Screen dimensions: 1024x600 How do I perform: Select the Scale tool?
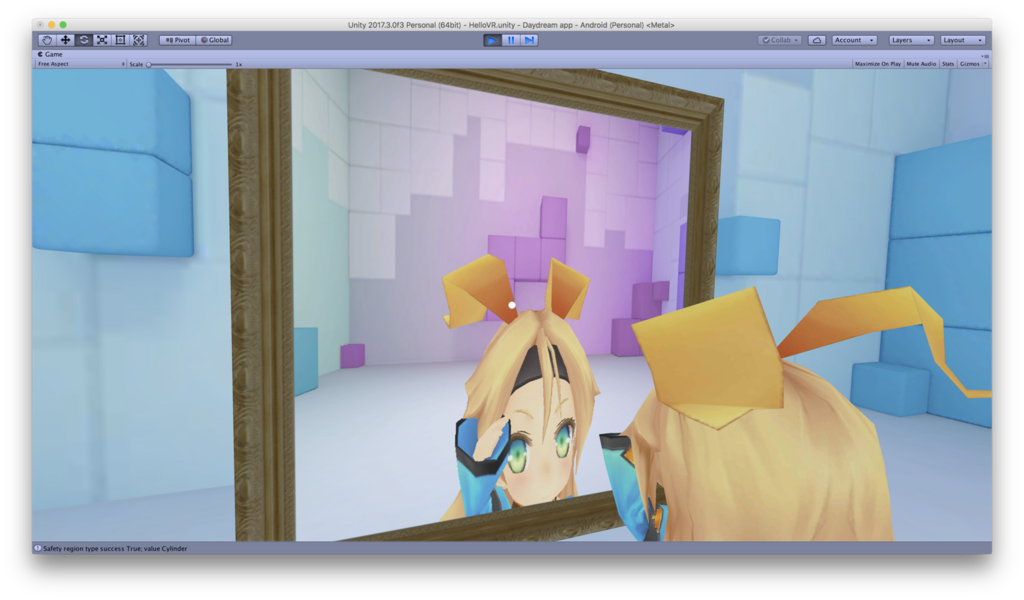point(103,40)
